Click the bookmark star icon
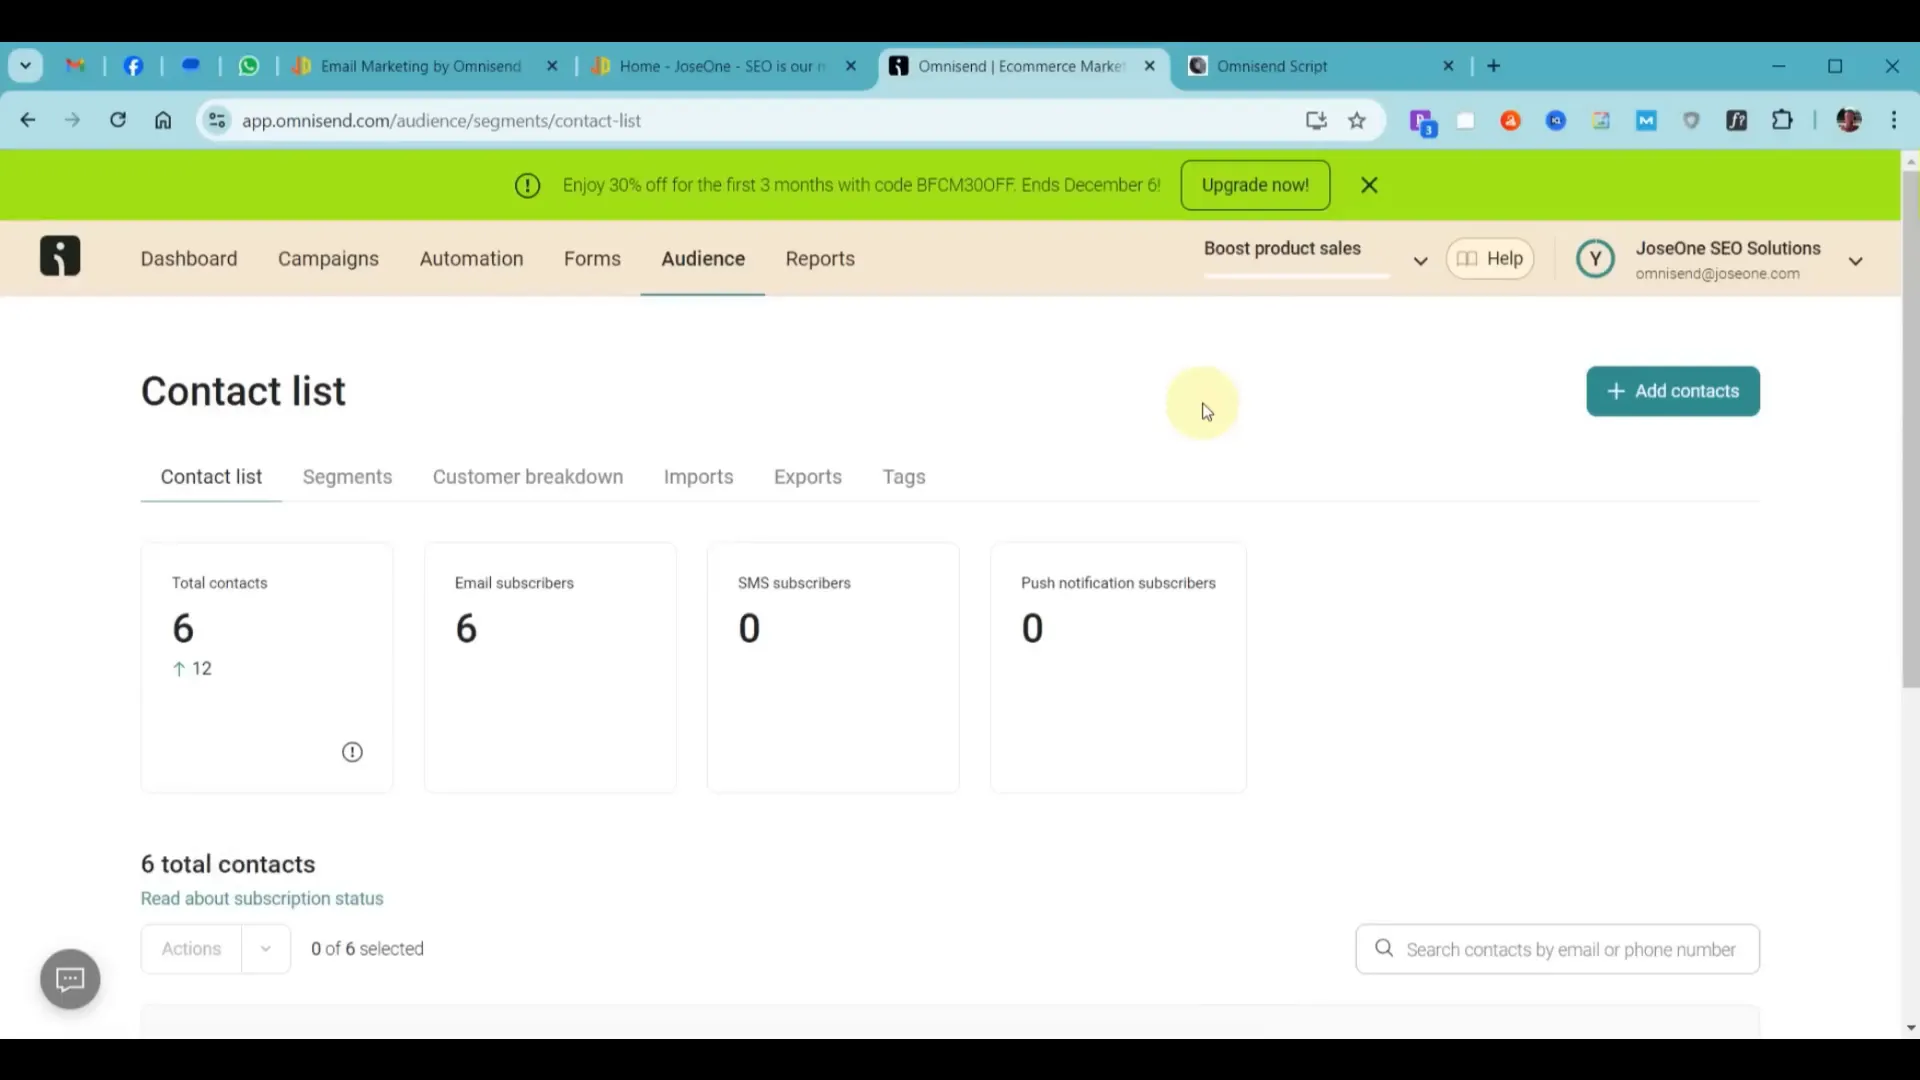Viewport: 1920px width, 1080px height. (1357, 121)
